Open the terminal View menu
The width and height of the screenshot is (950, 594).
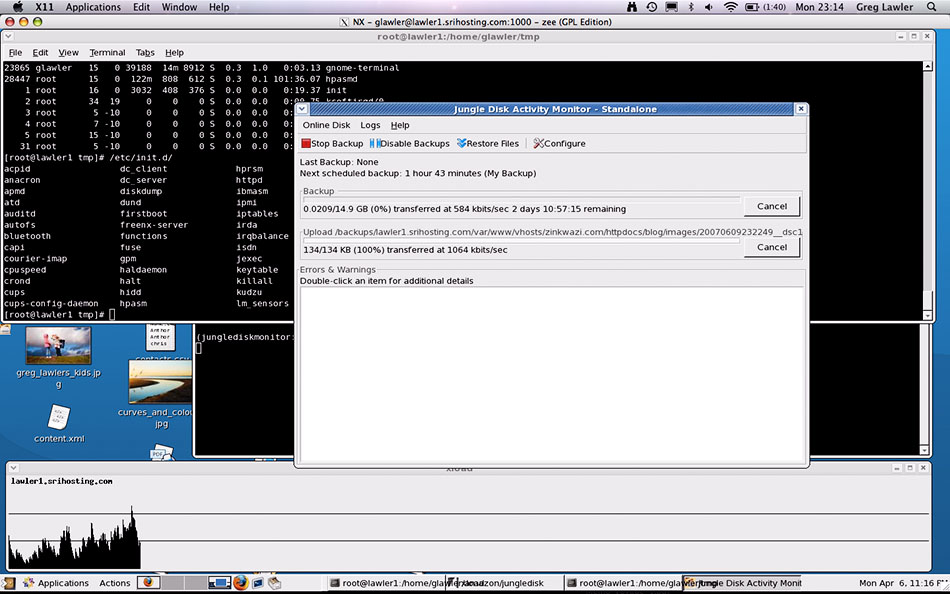coord(68,53)
